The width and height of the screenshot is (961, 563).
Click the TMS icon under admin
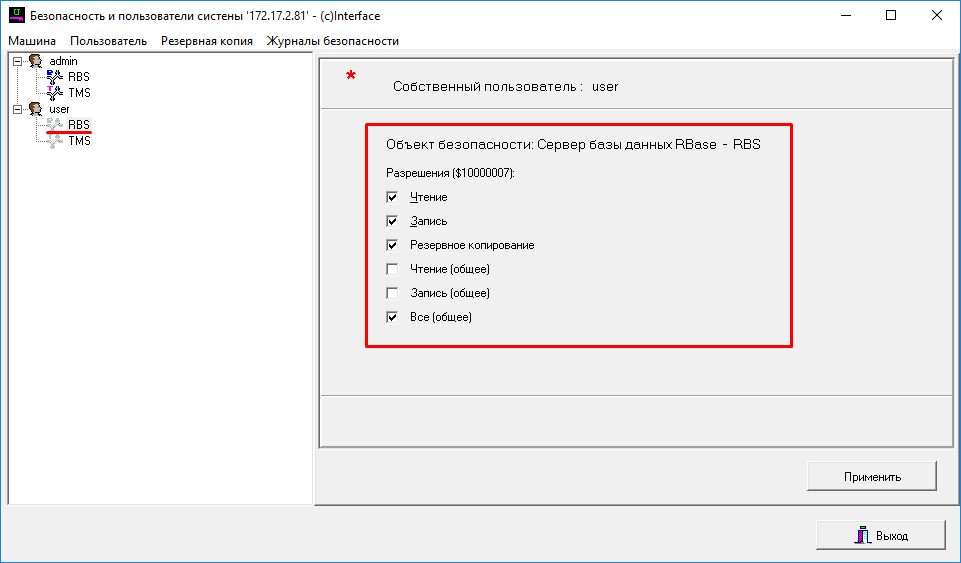pos(55,93)
